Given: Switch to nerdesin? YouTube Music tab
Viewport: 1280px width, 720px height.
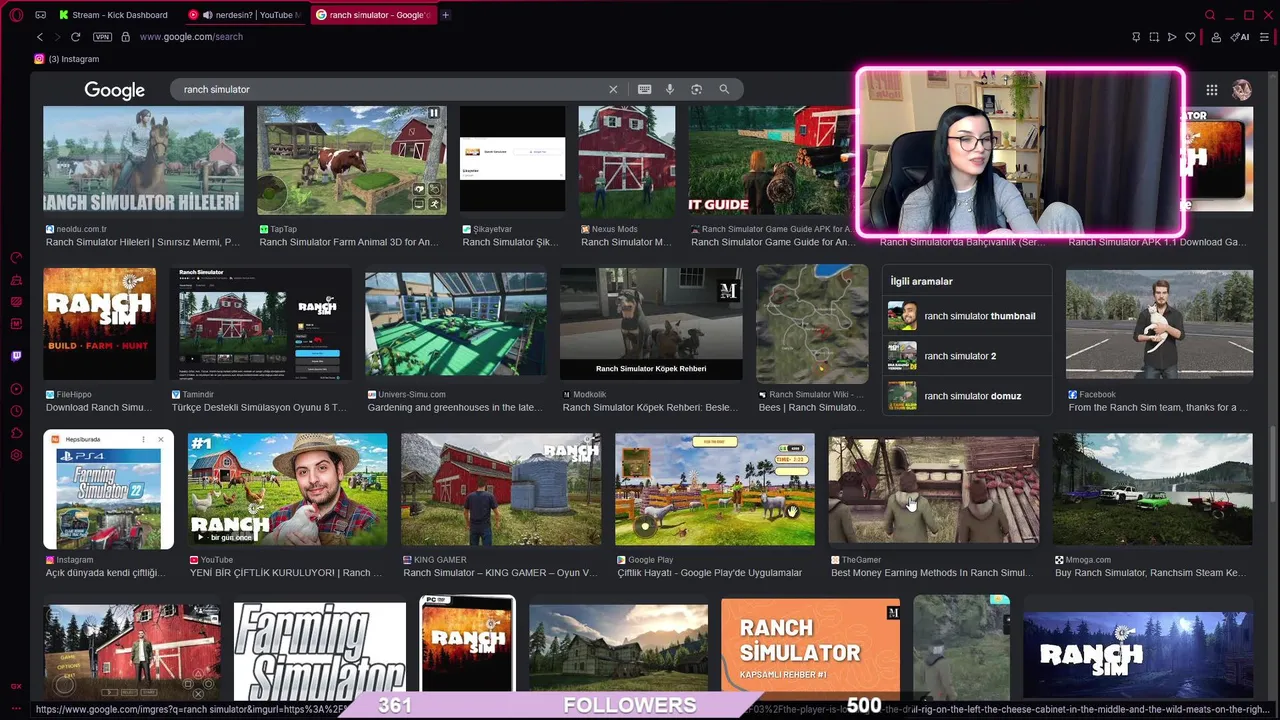Looking at the screenshot, I should point(244,15).
